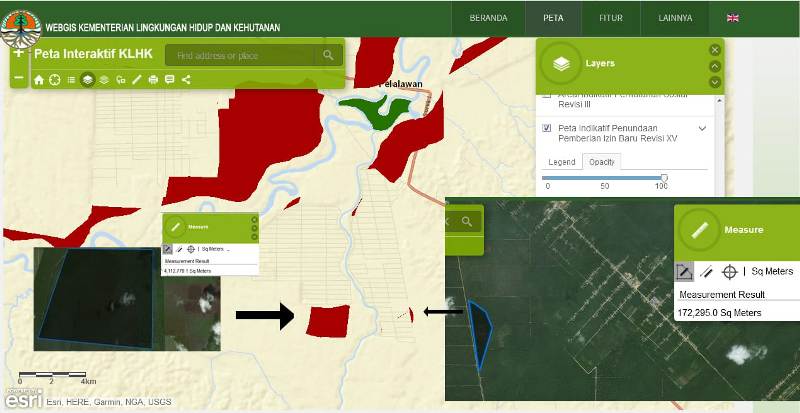The width and height of the screenshot is (800, 413).
Task: Click the My Location compass icon
Action: coord(55,80)
